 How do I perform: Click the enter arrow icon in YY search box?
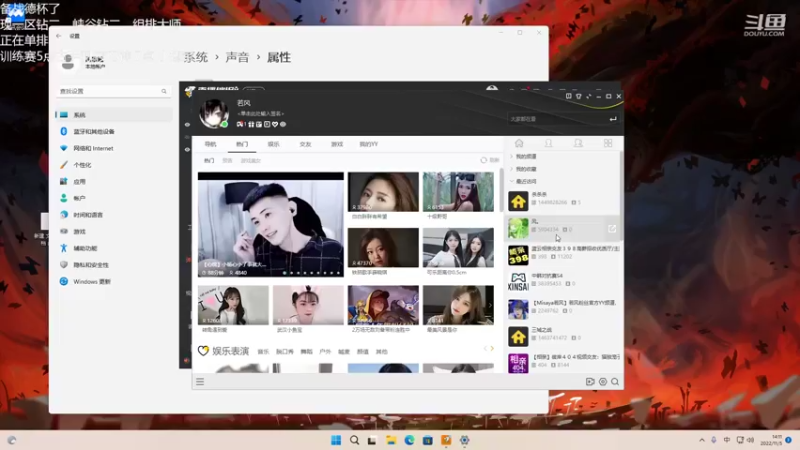[613, 119]
